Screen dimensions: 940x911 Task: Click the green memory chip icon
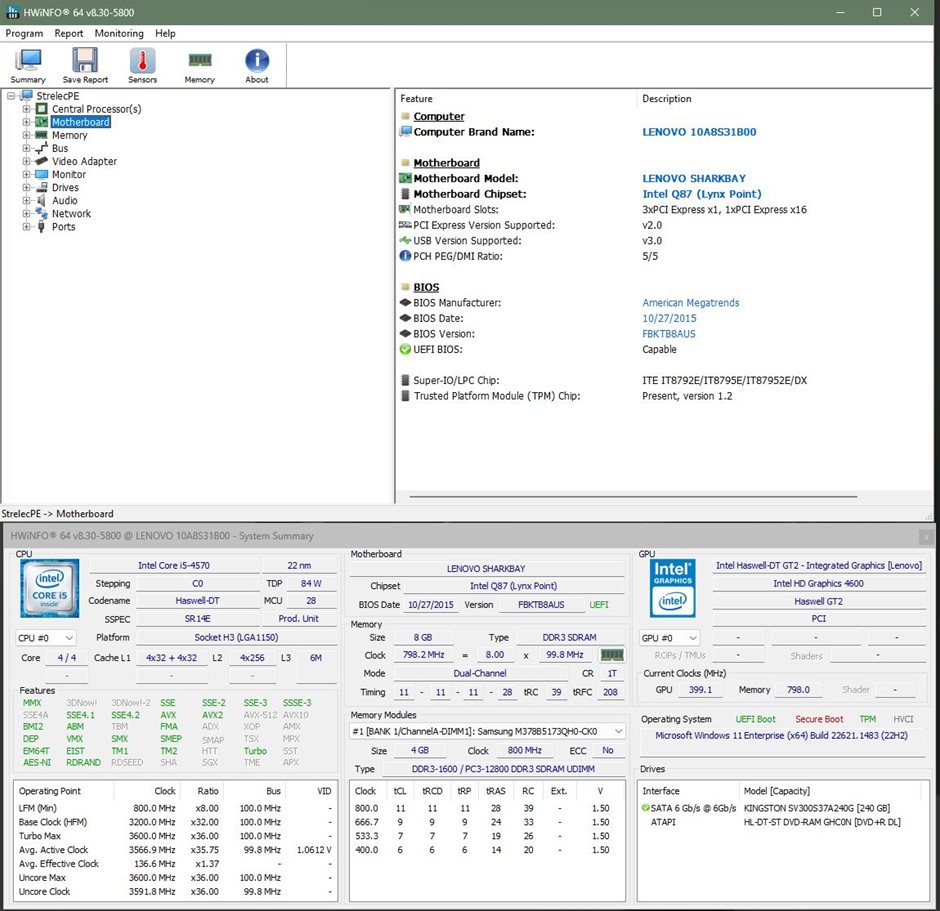click(x=611, y=655)
